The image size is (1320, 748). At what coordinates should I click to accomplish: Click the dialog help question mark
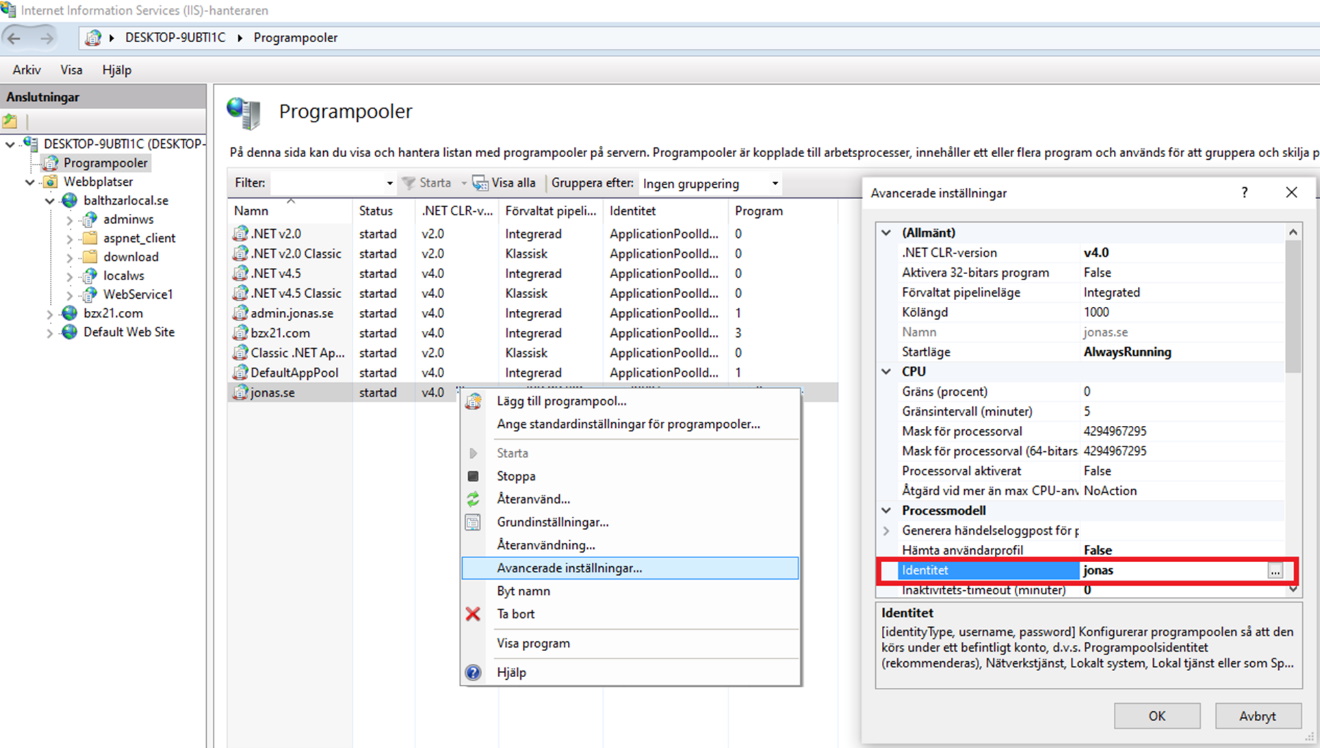point(1244,192)
